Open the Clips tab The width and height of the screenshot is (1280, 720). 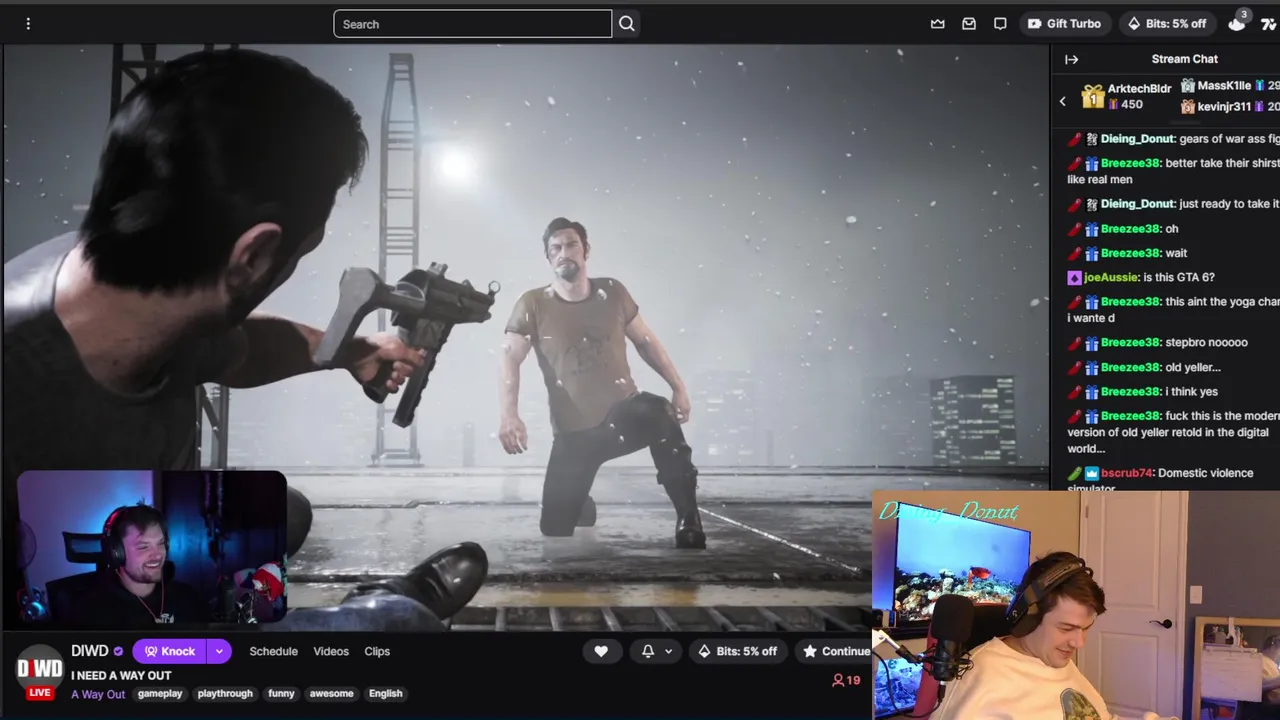pyautogui.click(x=377, y=651)
